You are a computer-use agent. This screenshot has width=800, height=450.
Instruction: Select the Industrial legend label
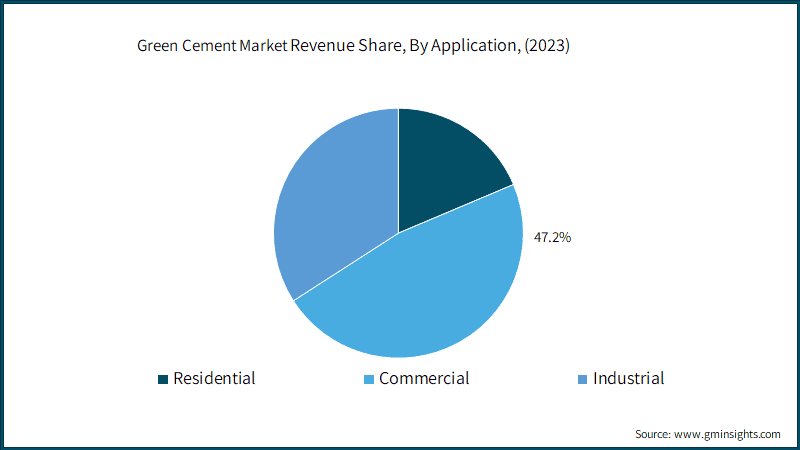click(629, 379)
